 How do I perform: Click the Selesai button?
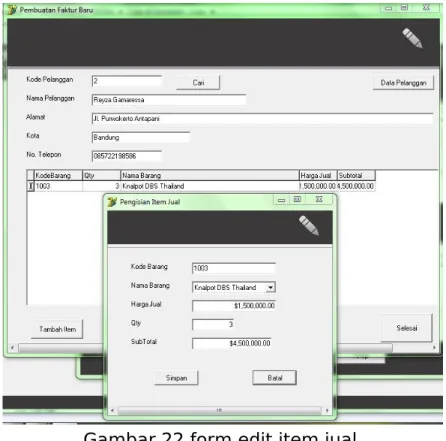click(x=407, y=328)
